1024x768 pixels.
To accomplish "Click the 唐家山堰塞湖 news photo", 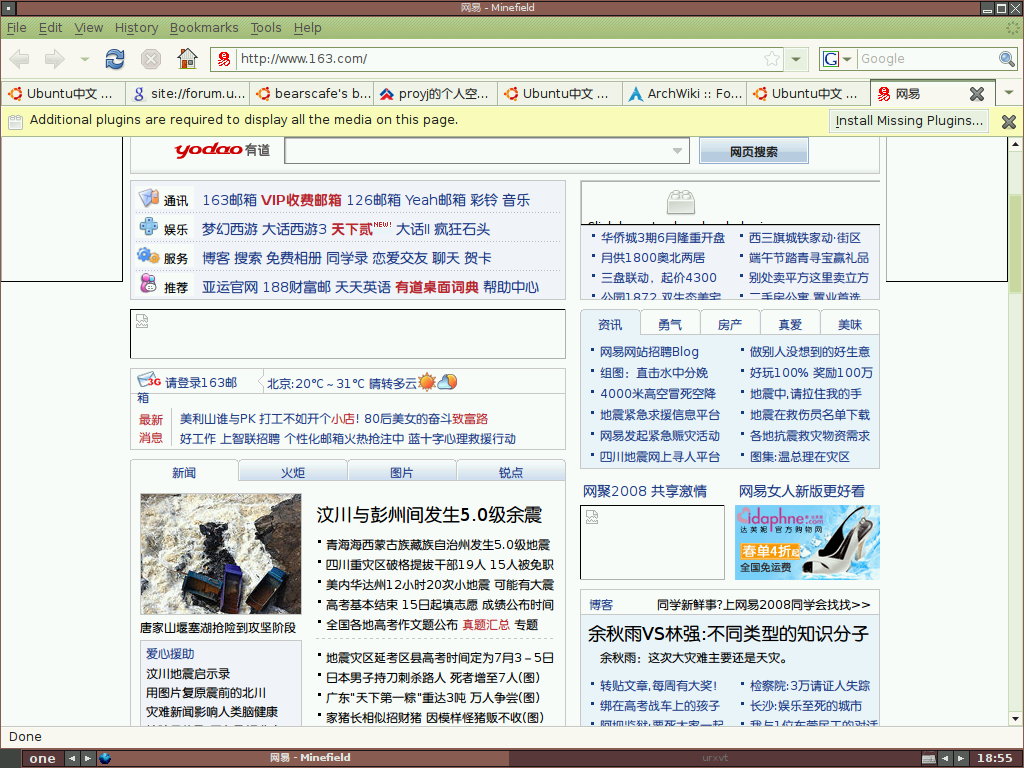I will click(x=221, y=554).
